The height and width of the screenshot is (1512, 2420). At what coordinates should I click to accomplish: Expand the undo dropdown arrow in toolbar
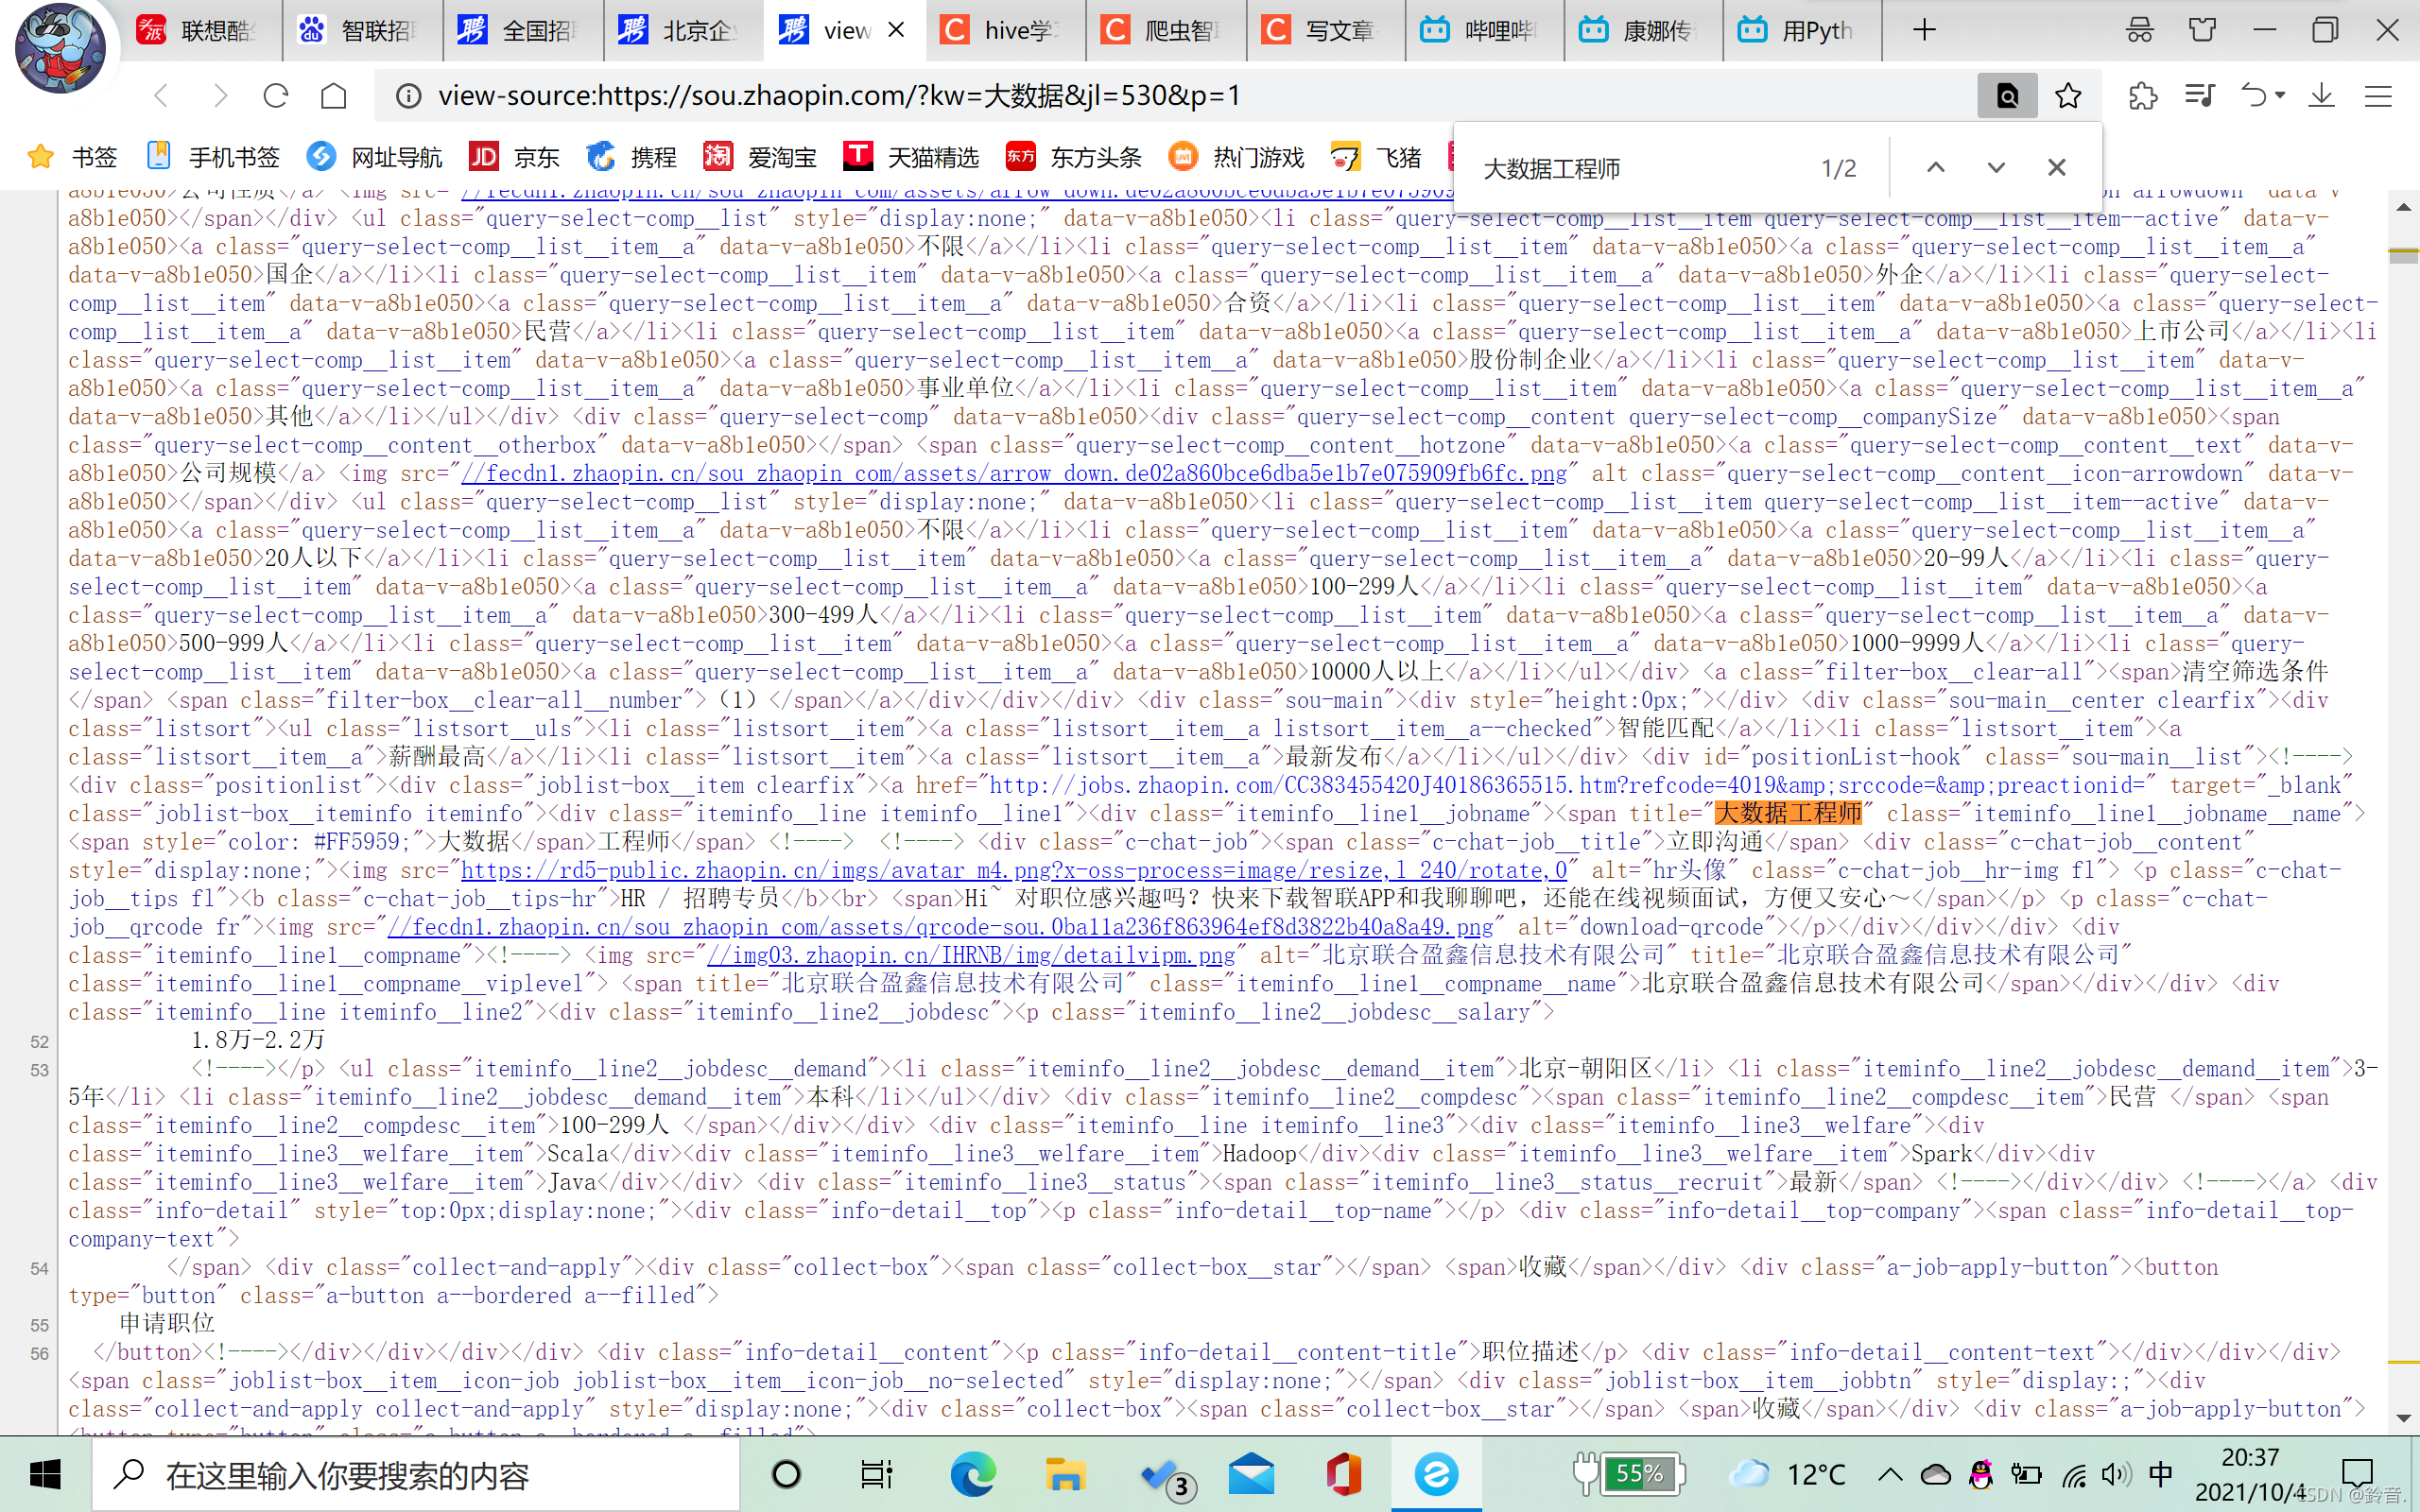tap(2281, 96)
